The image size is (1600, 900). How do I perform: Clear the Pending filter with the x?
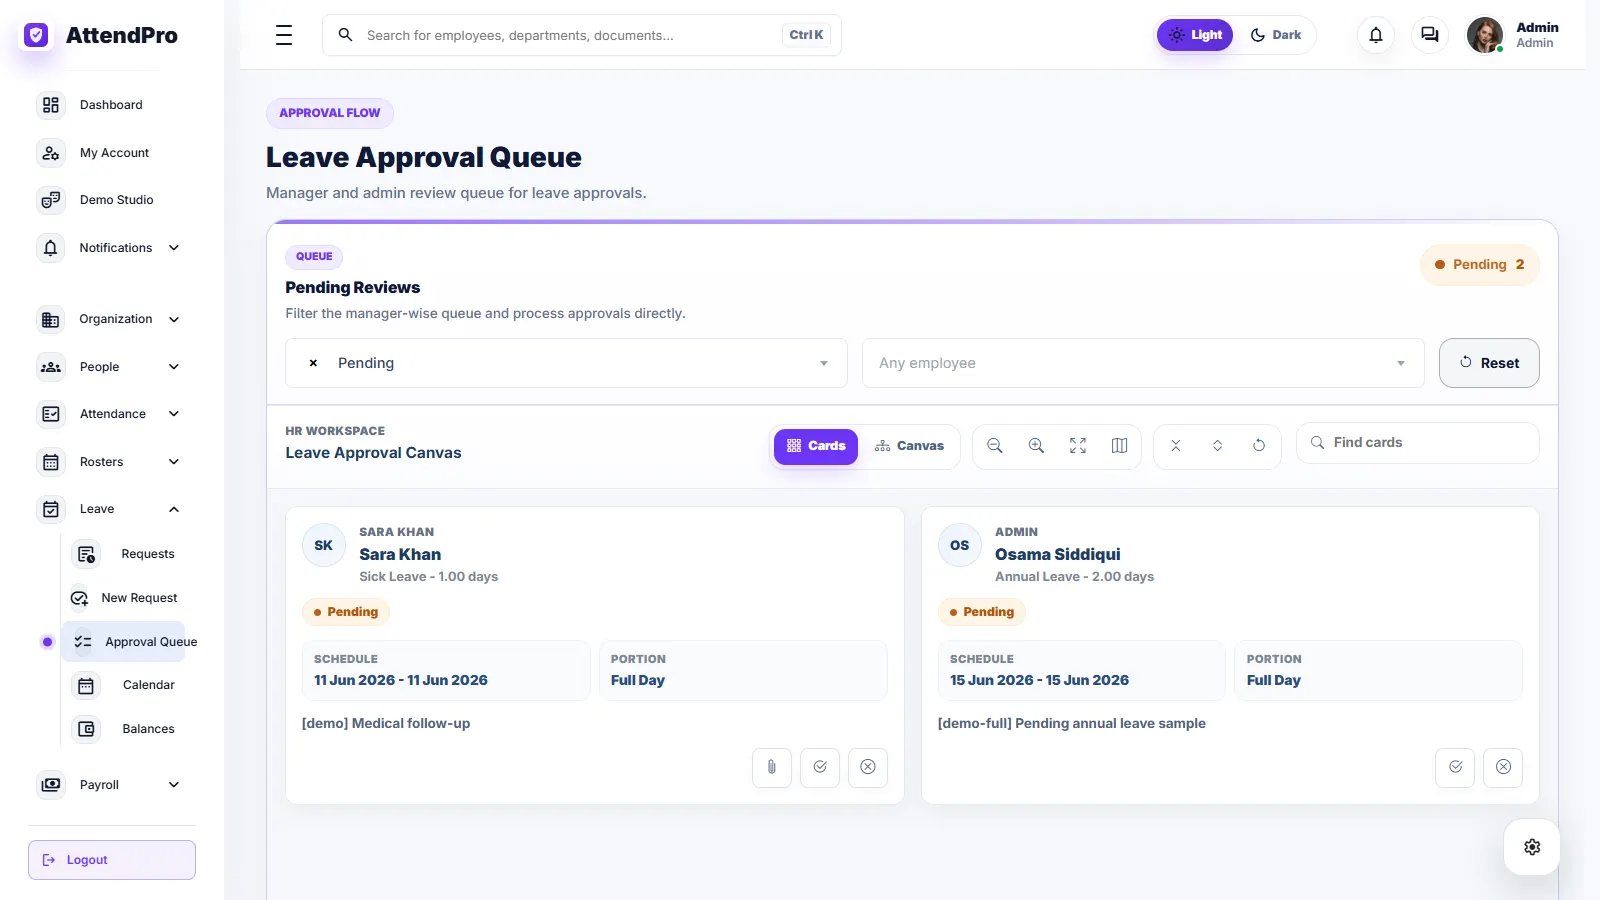click(313, 363)
